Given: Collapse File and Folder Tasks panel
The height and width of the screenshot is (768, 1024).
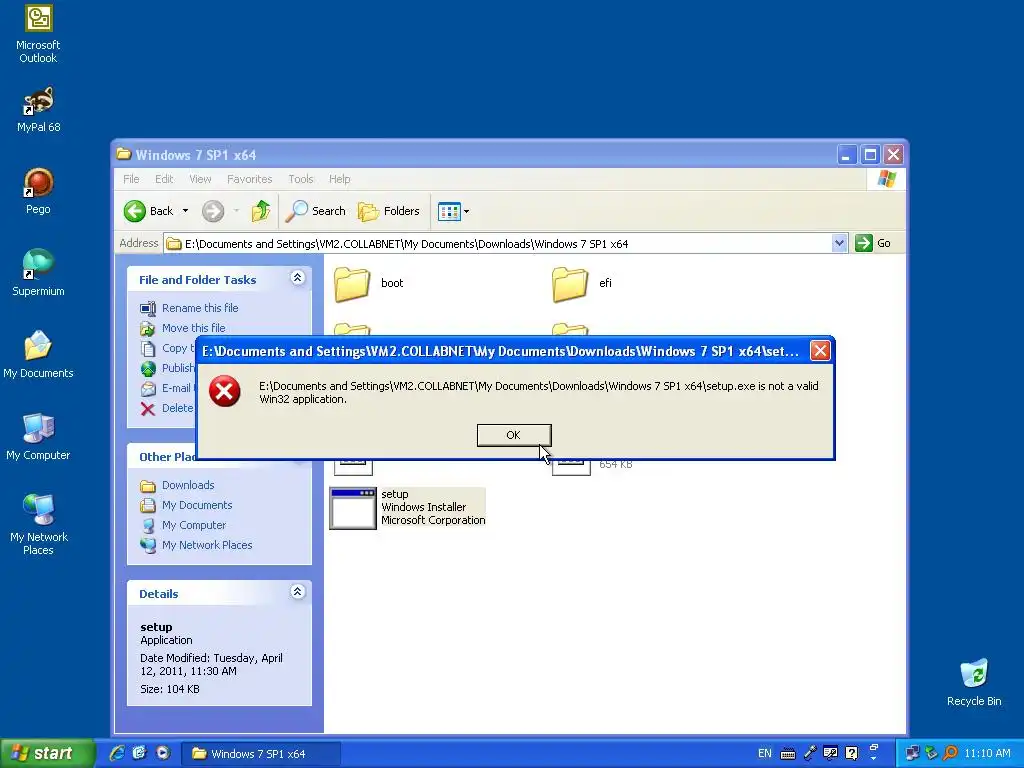Looking at the screenshot, I should click(x=297, y=278).
